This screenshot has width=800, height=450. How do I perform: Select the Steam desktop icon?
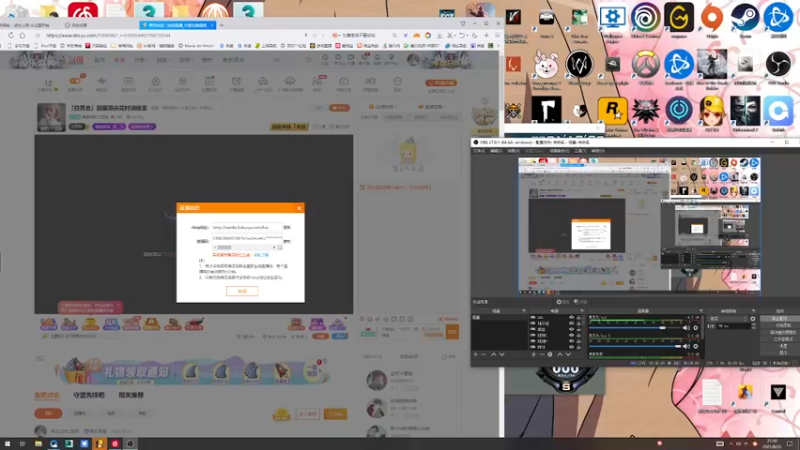(x=745, y=18)
